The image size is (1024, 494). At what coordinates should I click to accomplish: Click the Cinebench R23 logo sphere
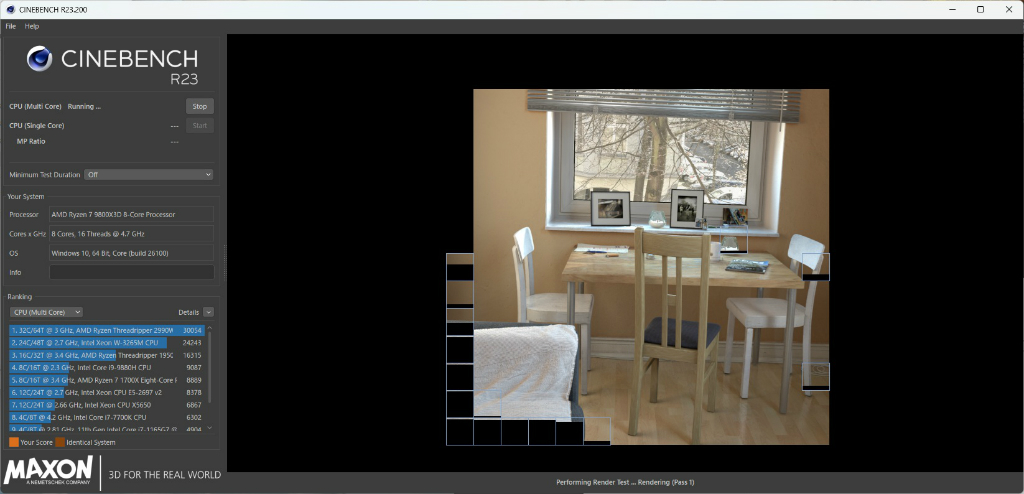click(x=39, y=59)
